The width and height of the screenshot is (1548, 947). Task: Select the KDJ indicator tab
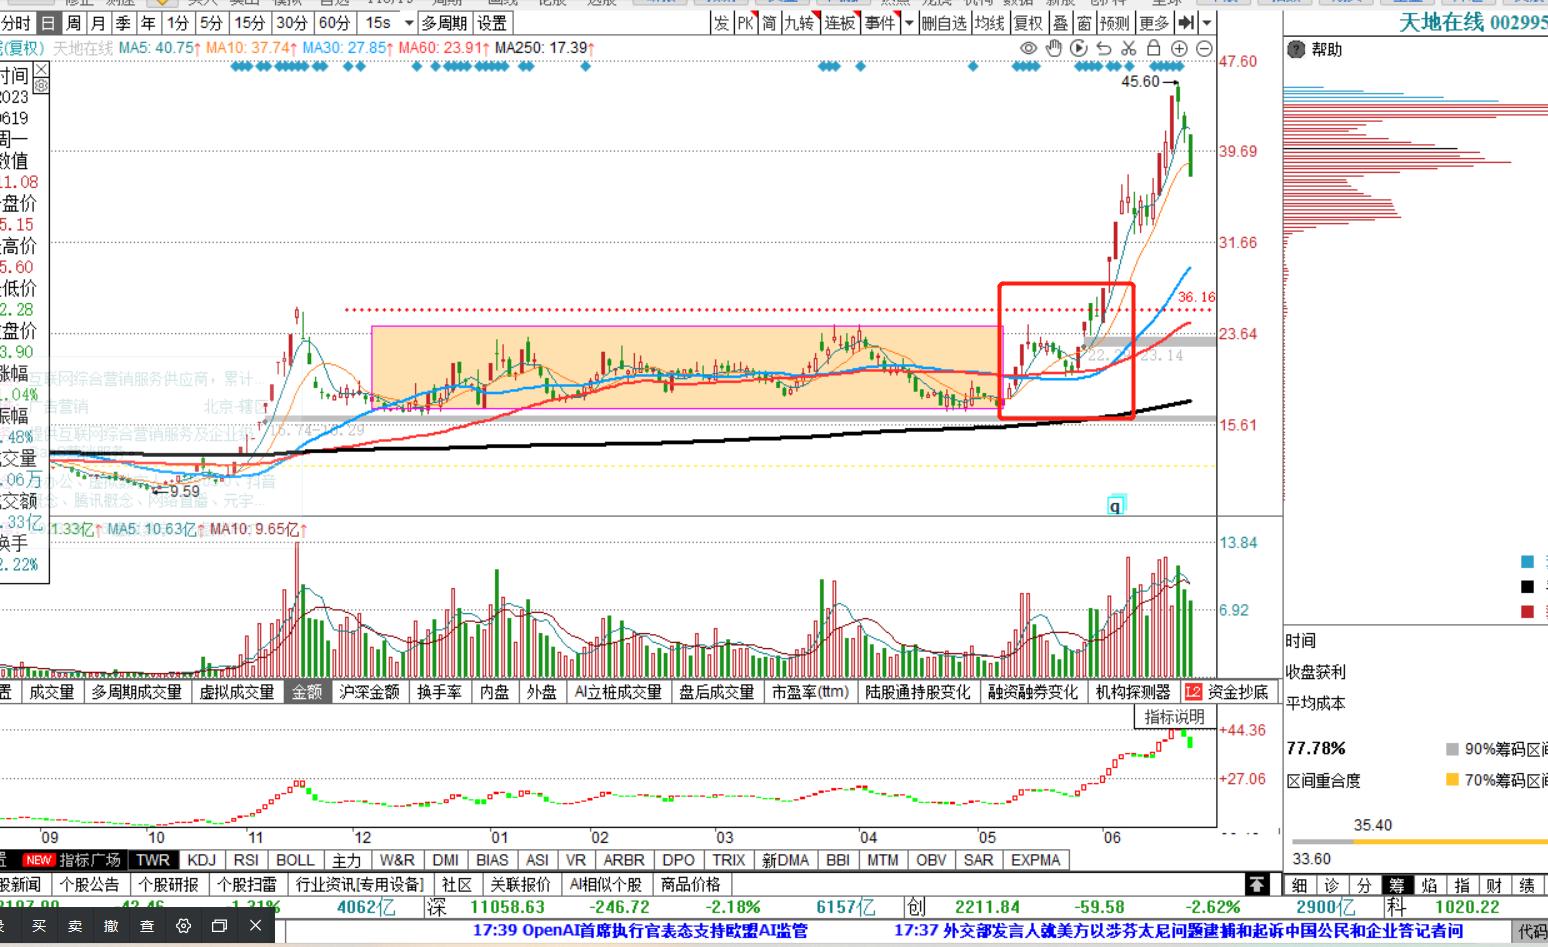pos(201,860)
